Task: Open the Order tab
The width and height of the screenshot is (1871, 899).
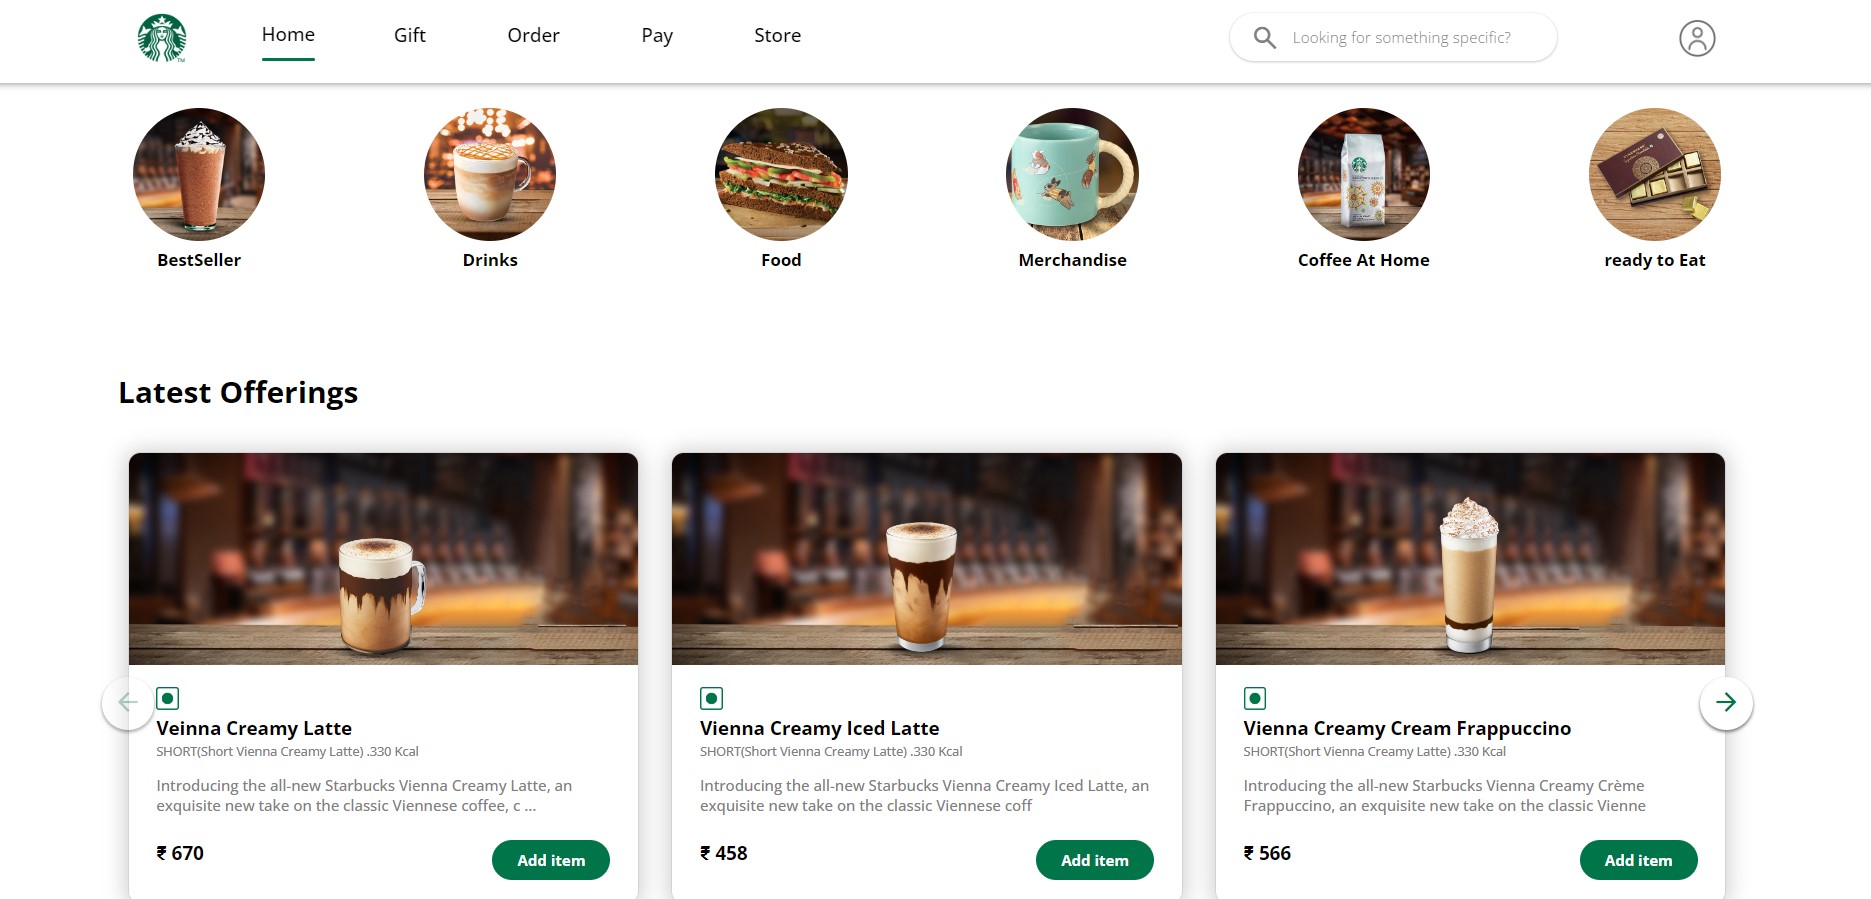Action: pos(533,36)
